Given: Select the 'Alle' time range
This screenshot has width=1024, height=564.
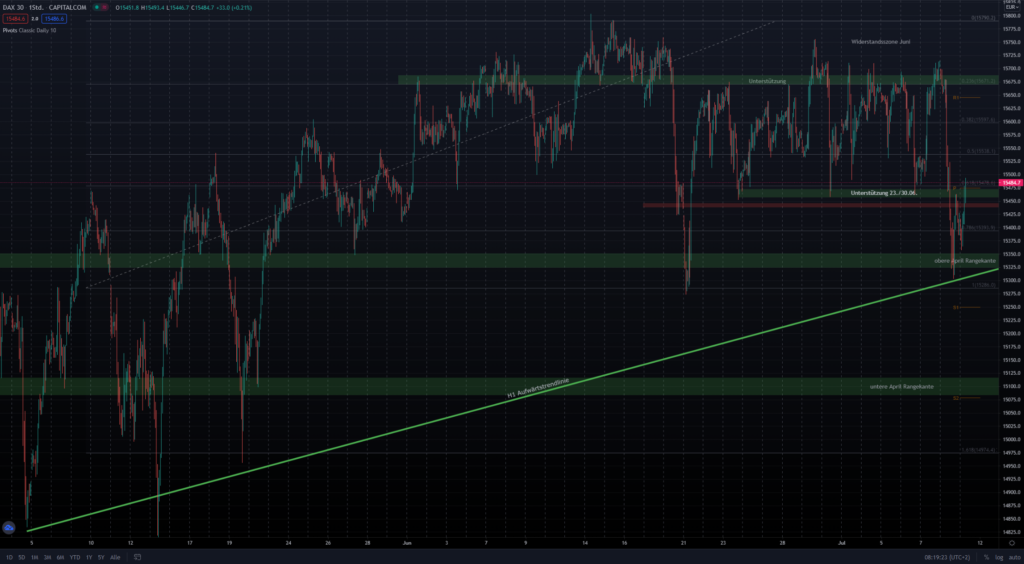Looking at the screenshot, I should tap(115, 556).
